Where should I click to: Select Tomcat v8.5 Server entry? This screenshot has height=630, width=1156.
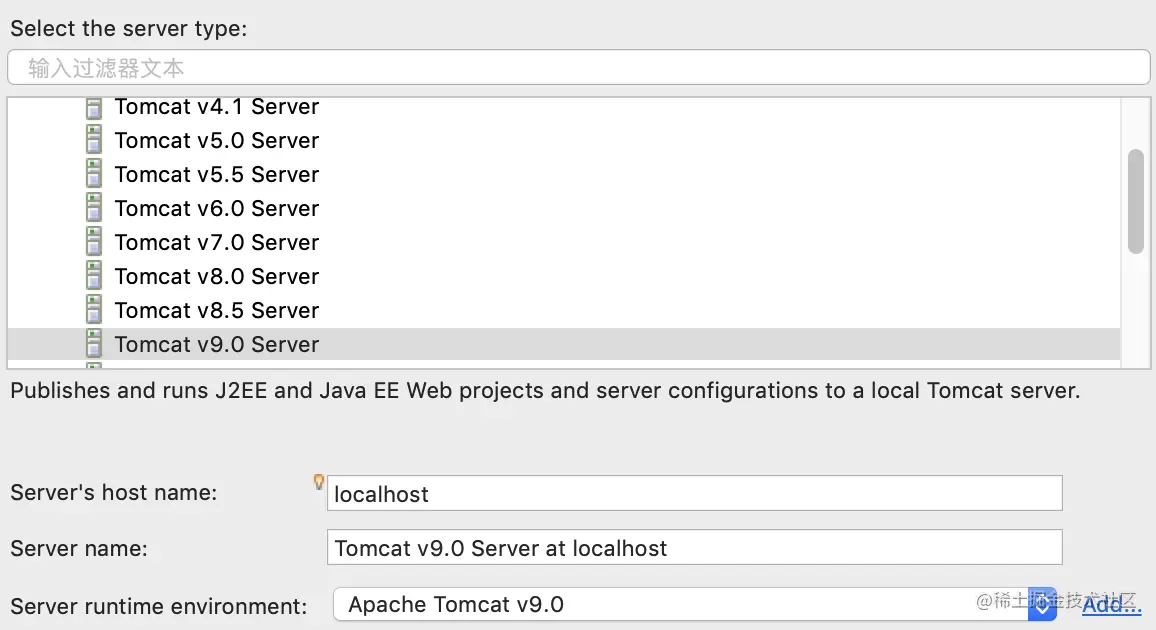[216, 311]
